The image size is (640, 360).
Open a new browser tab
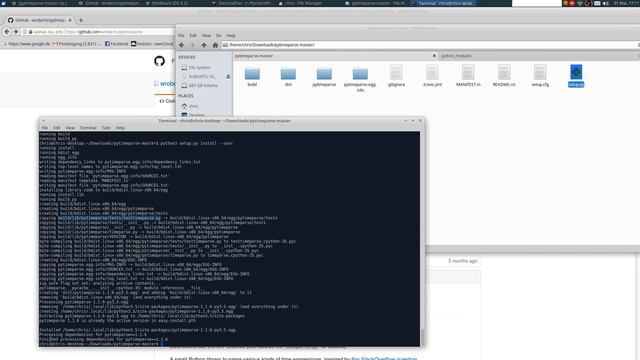[x=81, y=20]
